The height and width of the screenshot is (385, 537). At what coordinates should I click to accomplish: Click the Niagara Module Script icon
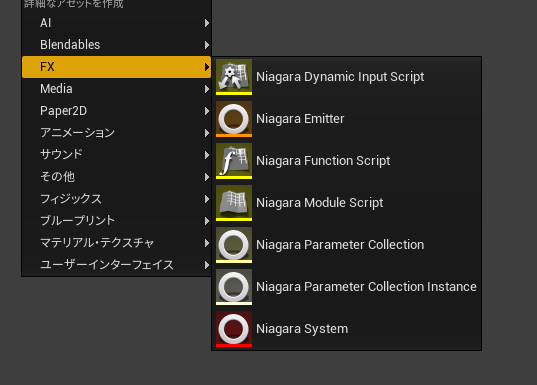click(234, 203)
